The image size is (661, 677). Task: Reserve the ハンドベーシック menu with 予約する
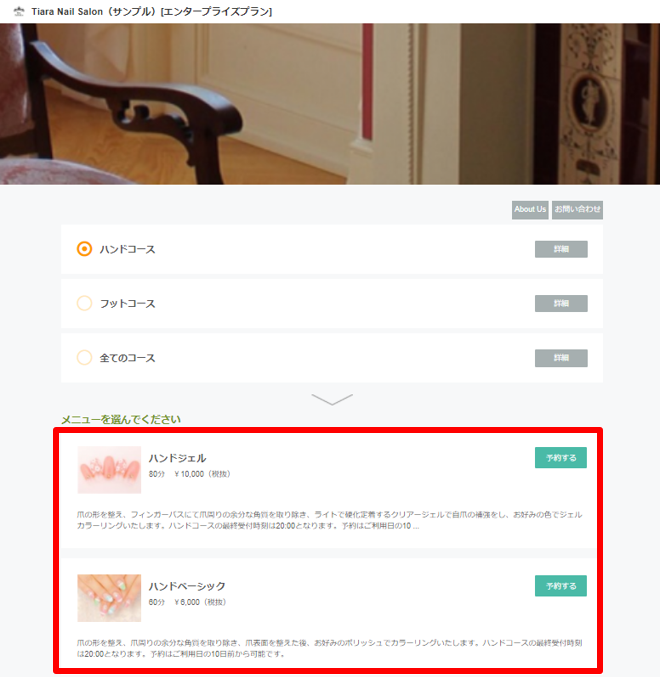tap(560, 586)
